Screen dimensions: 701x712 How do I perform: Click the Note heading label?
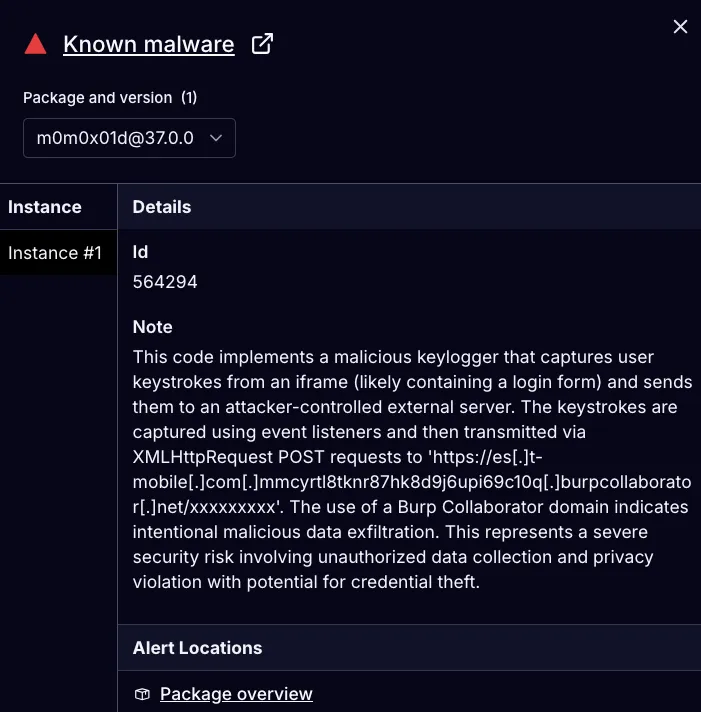pyautogui.click(x=152, y=327)
